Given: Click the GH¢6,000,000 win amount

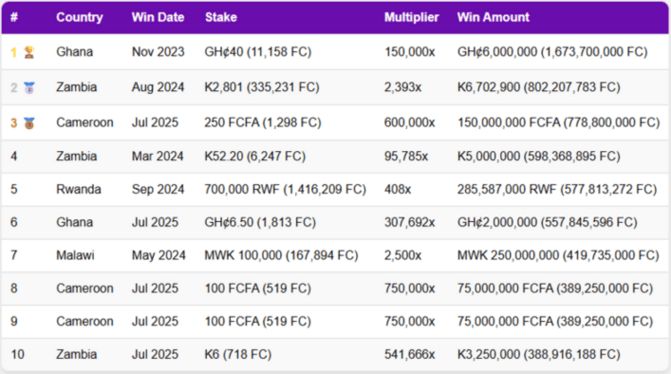Looking at the screenshot, I should point(552,52).
